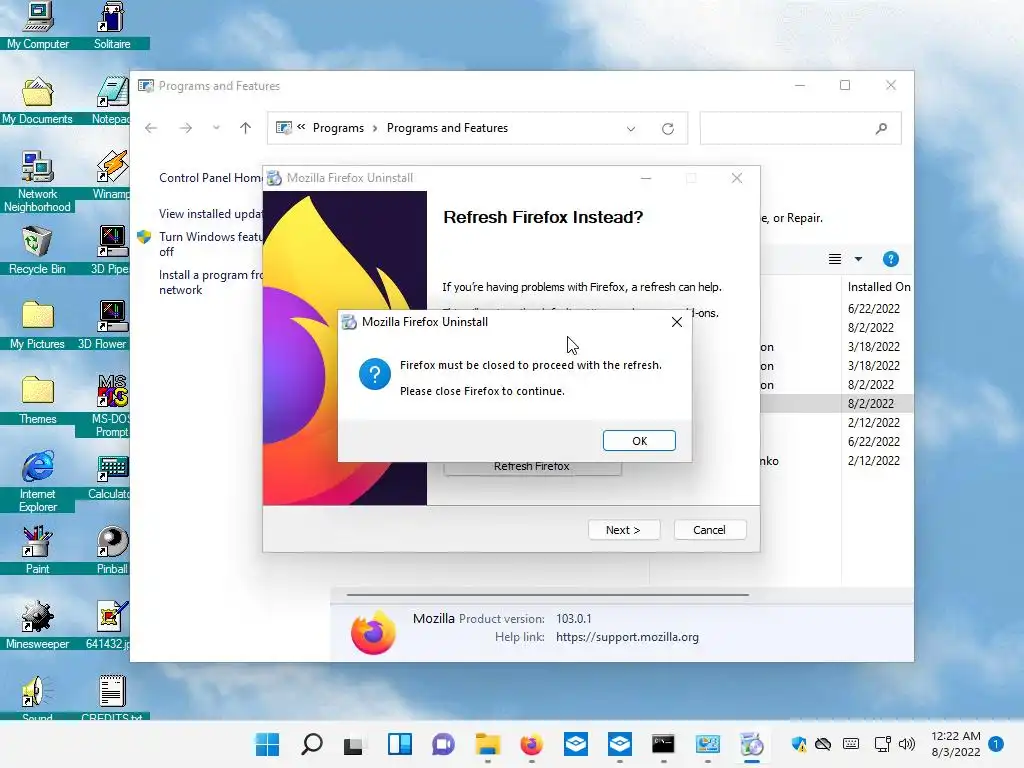
Task: Cancel the Mozilla Firefox Uninstall wizard
Action: 709,530
